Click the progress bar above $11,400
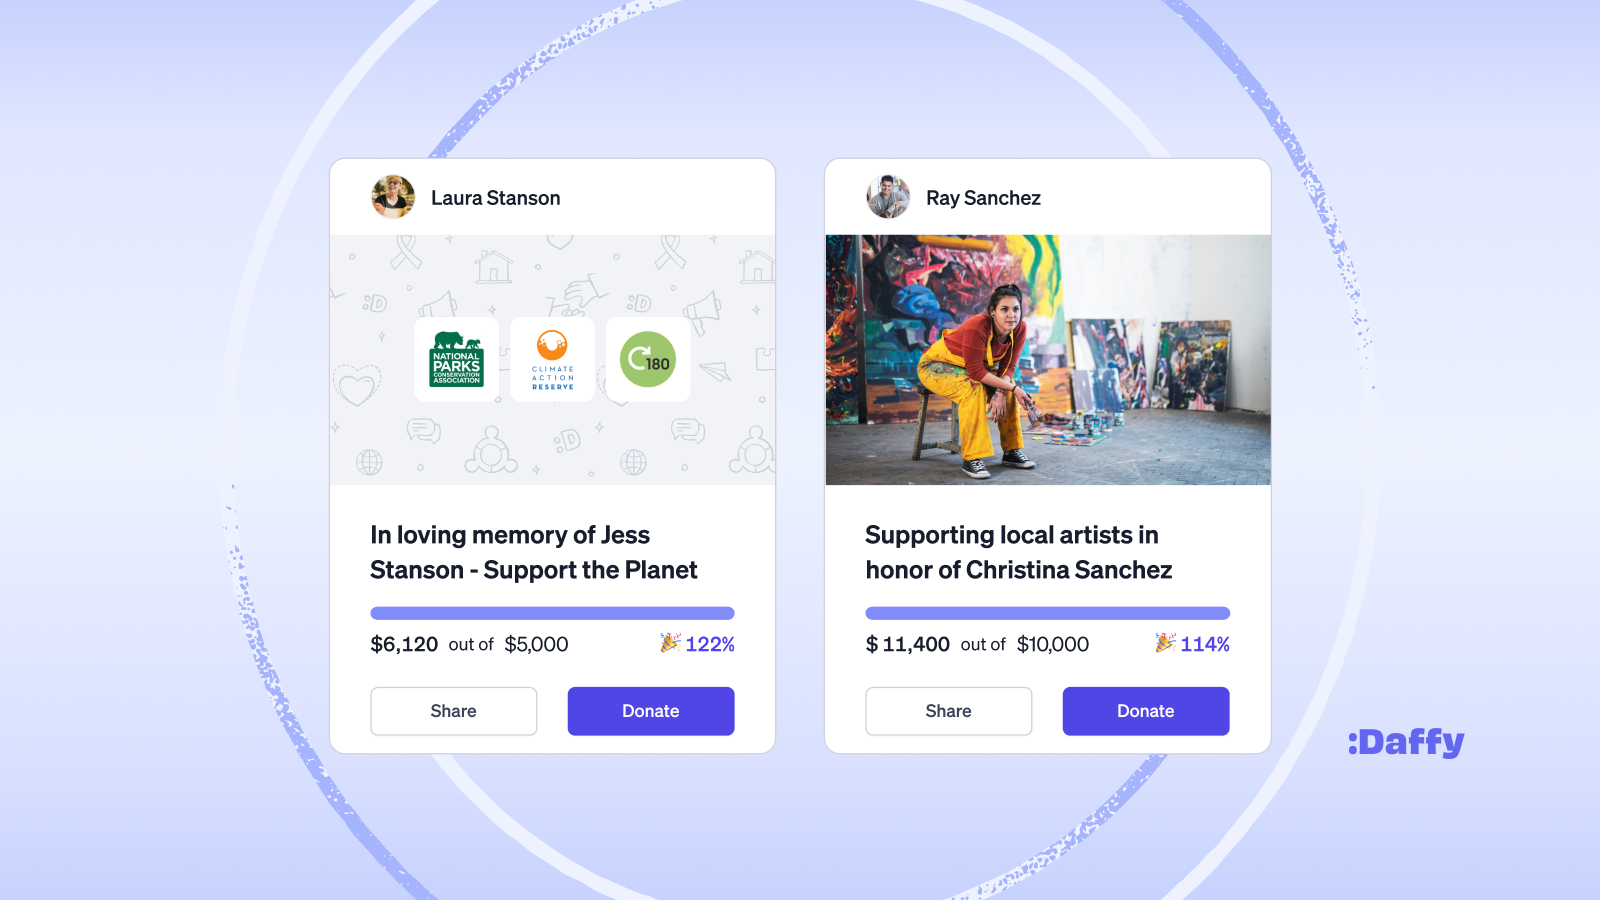 (x=1047, y=613)
